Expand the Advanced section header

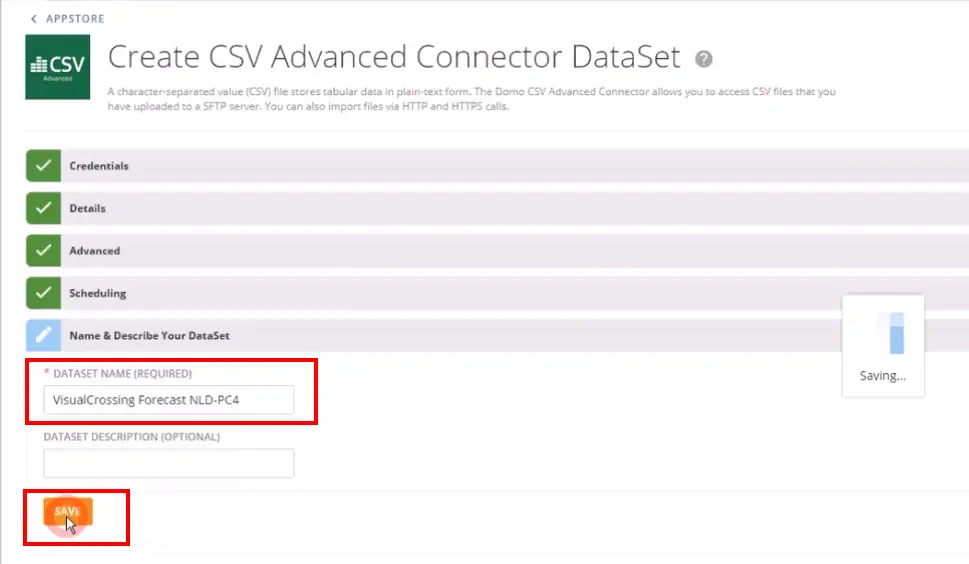pos(94,251)
